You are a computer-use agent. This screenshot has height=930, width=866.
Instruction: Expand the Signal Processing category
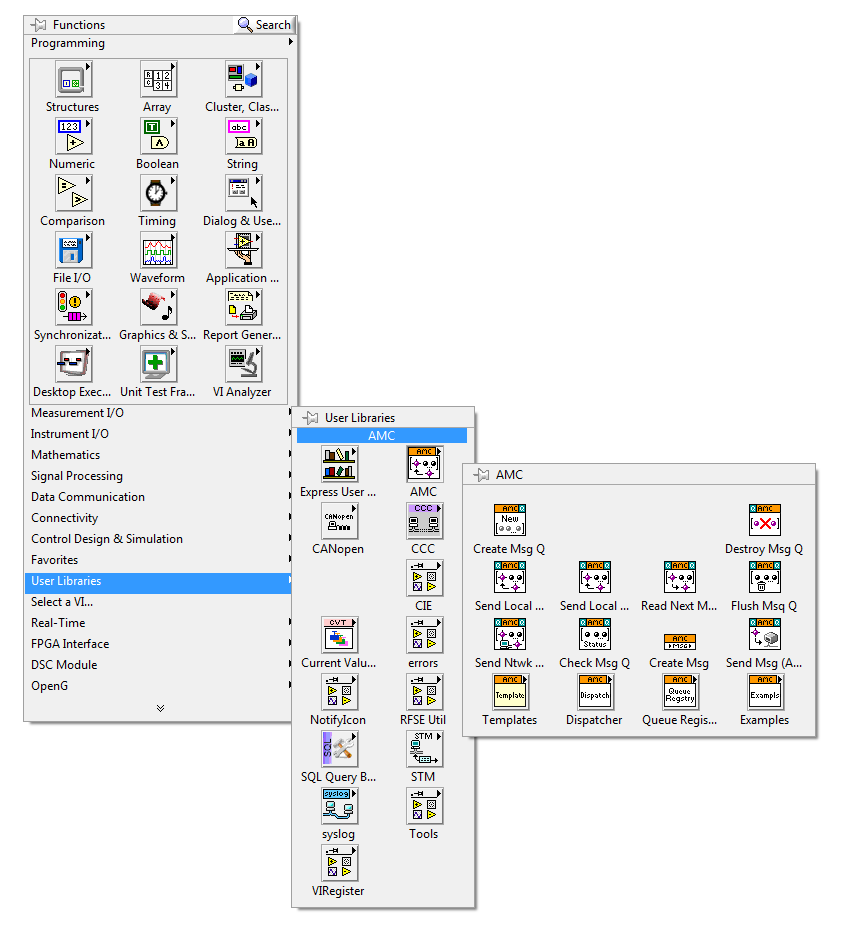[161, 476]
